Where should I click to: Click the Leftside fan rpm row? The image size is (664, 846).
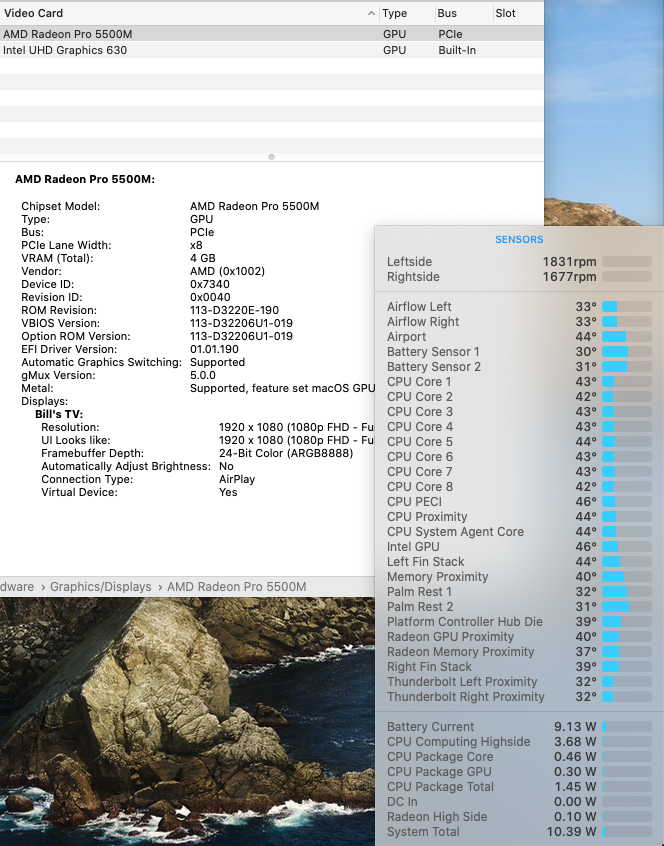click(x=519, y=262)
